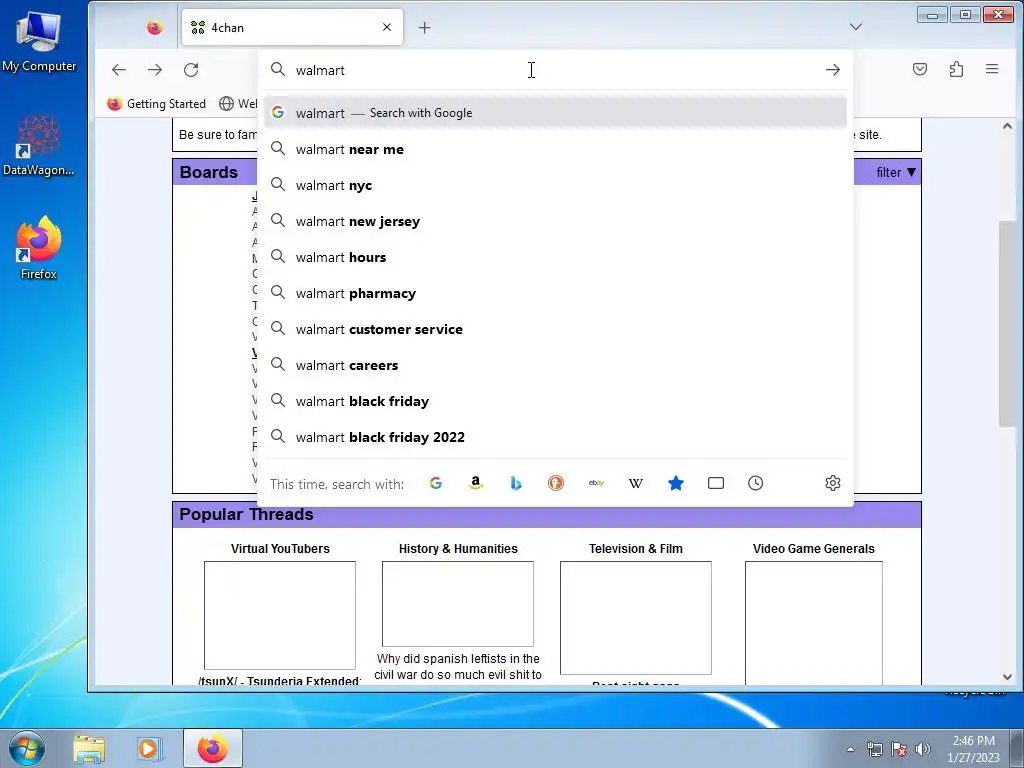Click the Video Game Generals thread thumbnail
Image resolution: width=1024 pixels, height=768 pixels.
pyautogui.click(x=814, y=623)
